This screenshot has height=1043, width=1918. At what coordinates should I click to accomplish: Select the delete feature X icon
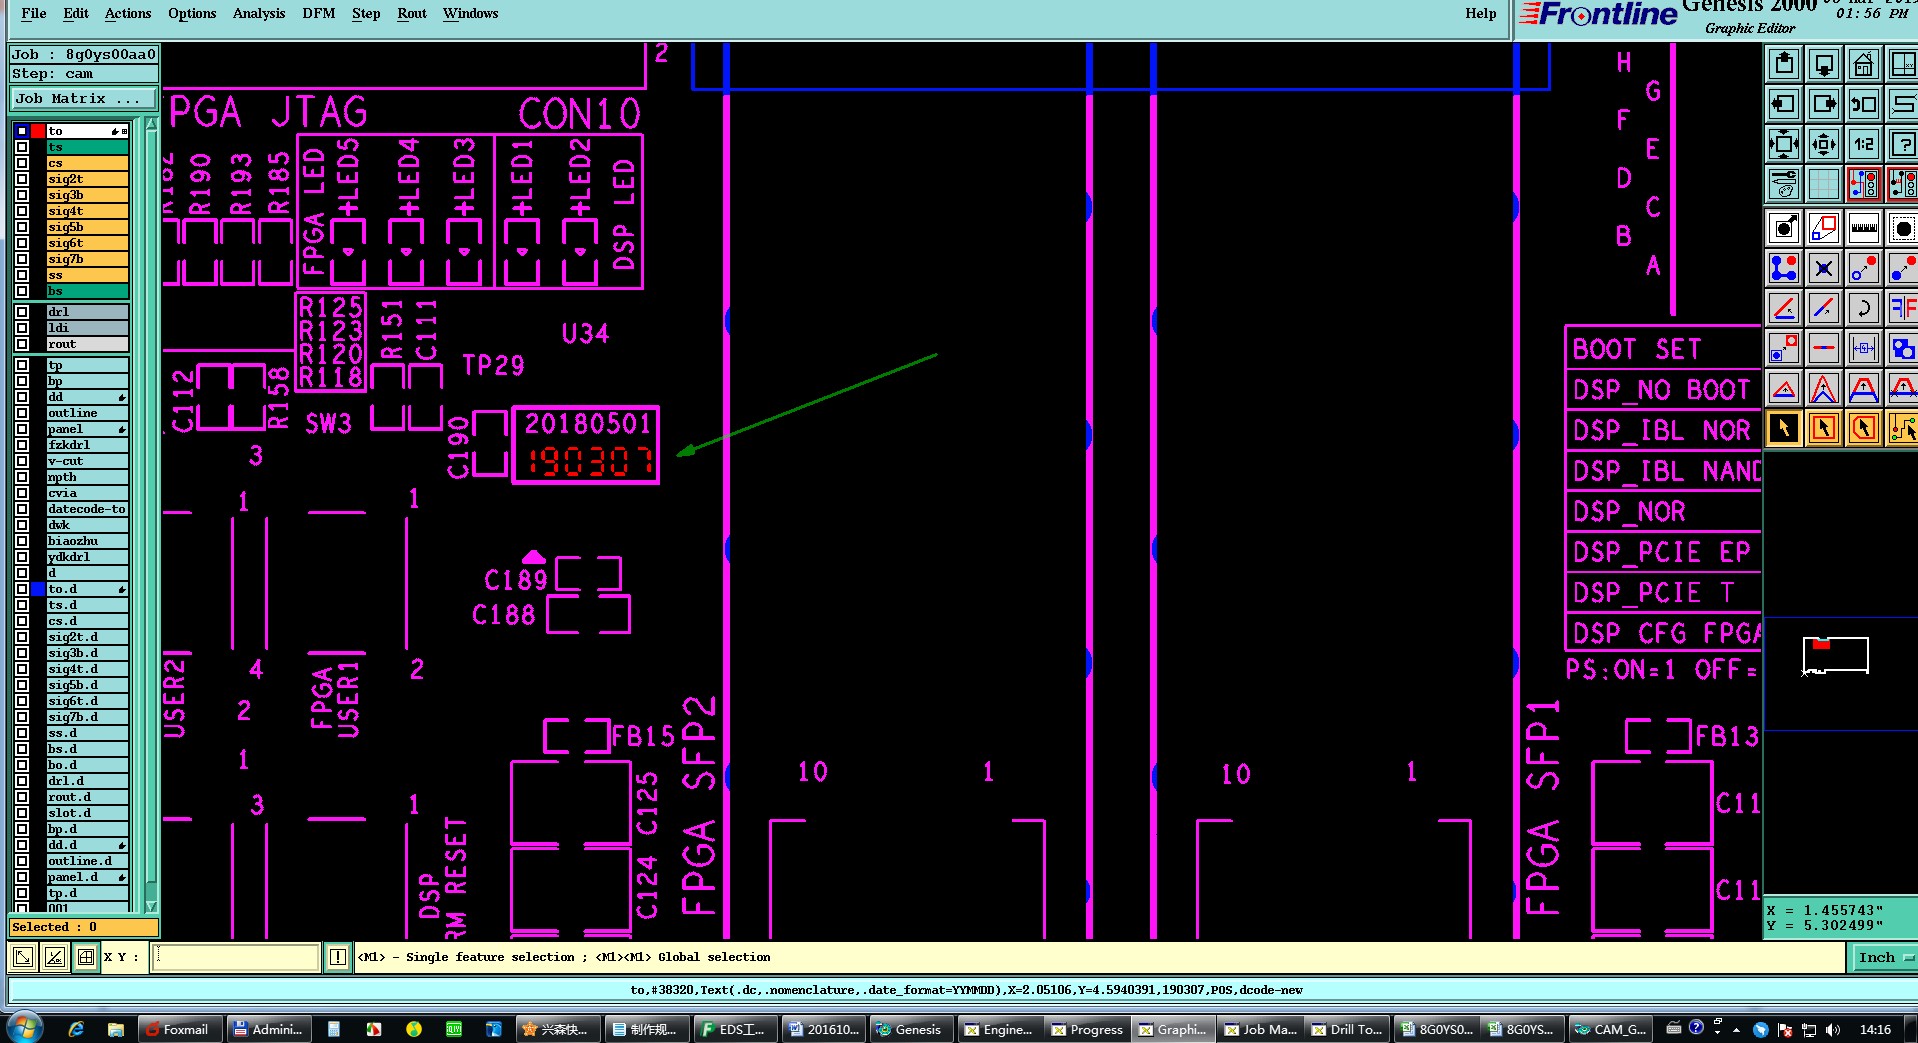click(1824, 268)
